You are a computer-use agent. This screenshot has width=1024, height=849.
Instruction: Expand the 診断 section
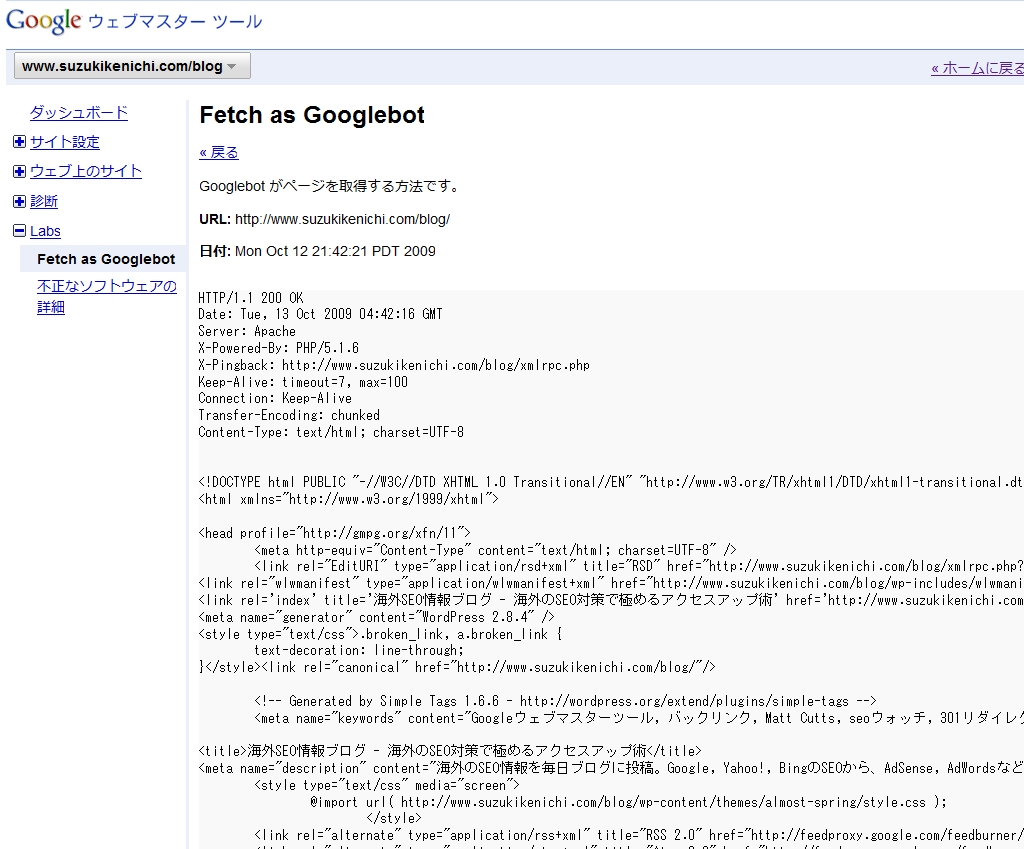click(x=20, y=201)
